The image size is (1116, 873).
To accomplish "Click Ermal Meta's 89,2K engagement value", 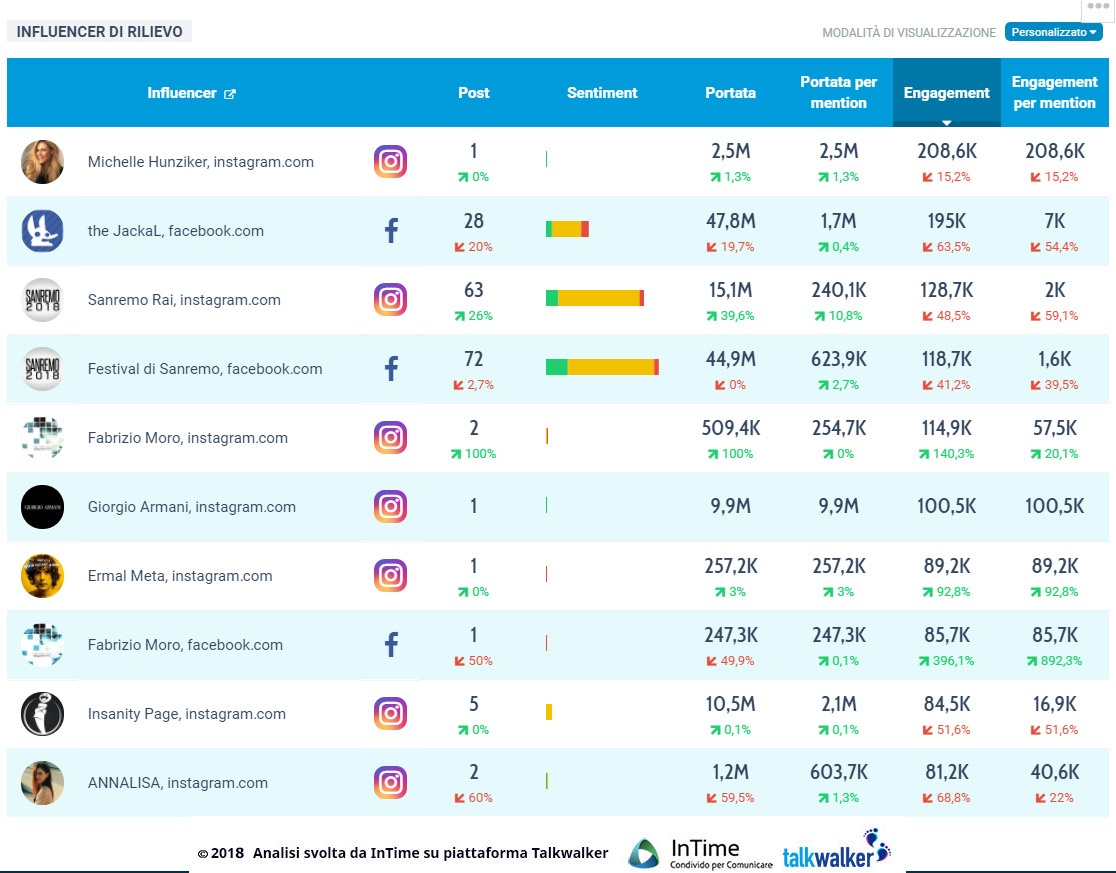I will (x=947, y=566).
